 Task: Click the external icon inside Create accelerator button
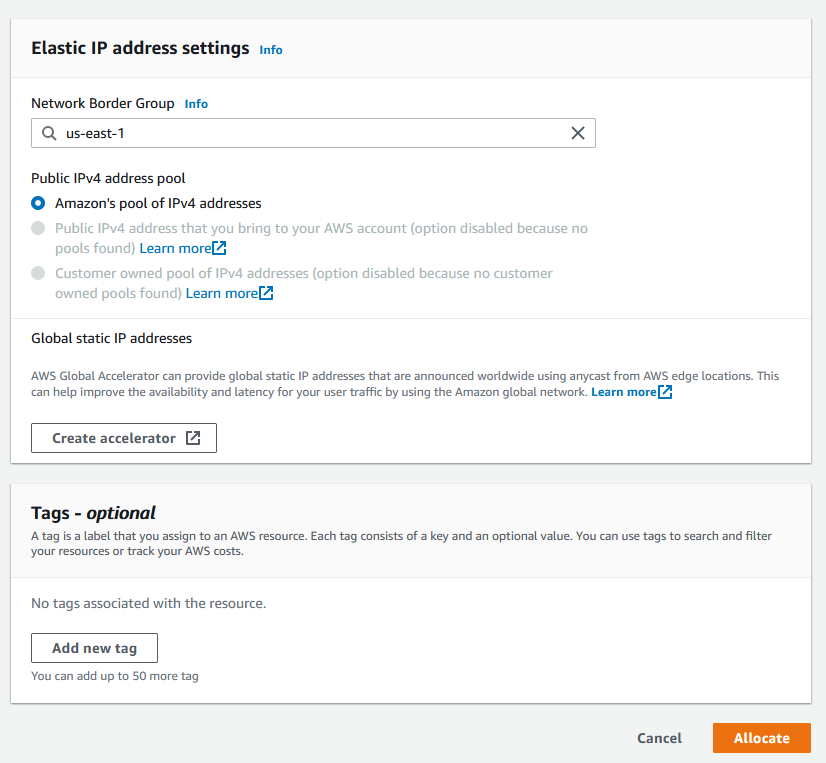coord(193,438)
